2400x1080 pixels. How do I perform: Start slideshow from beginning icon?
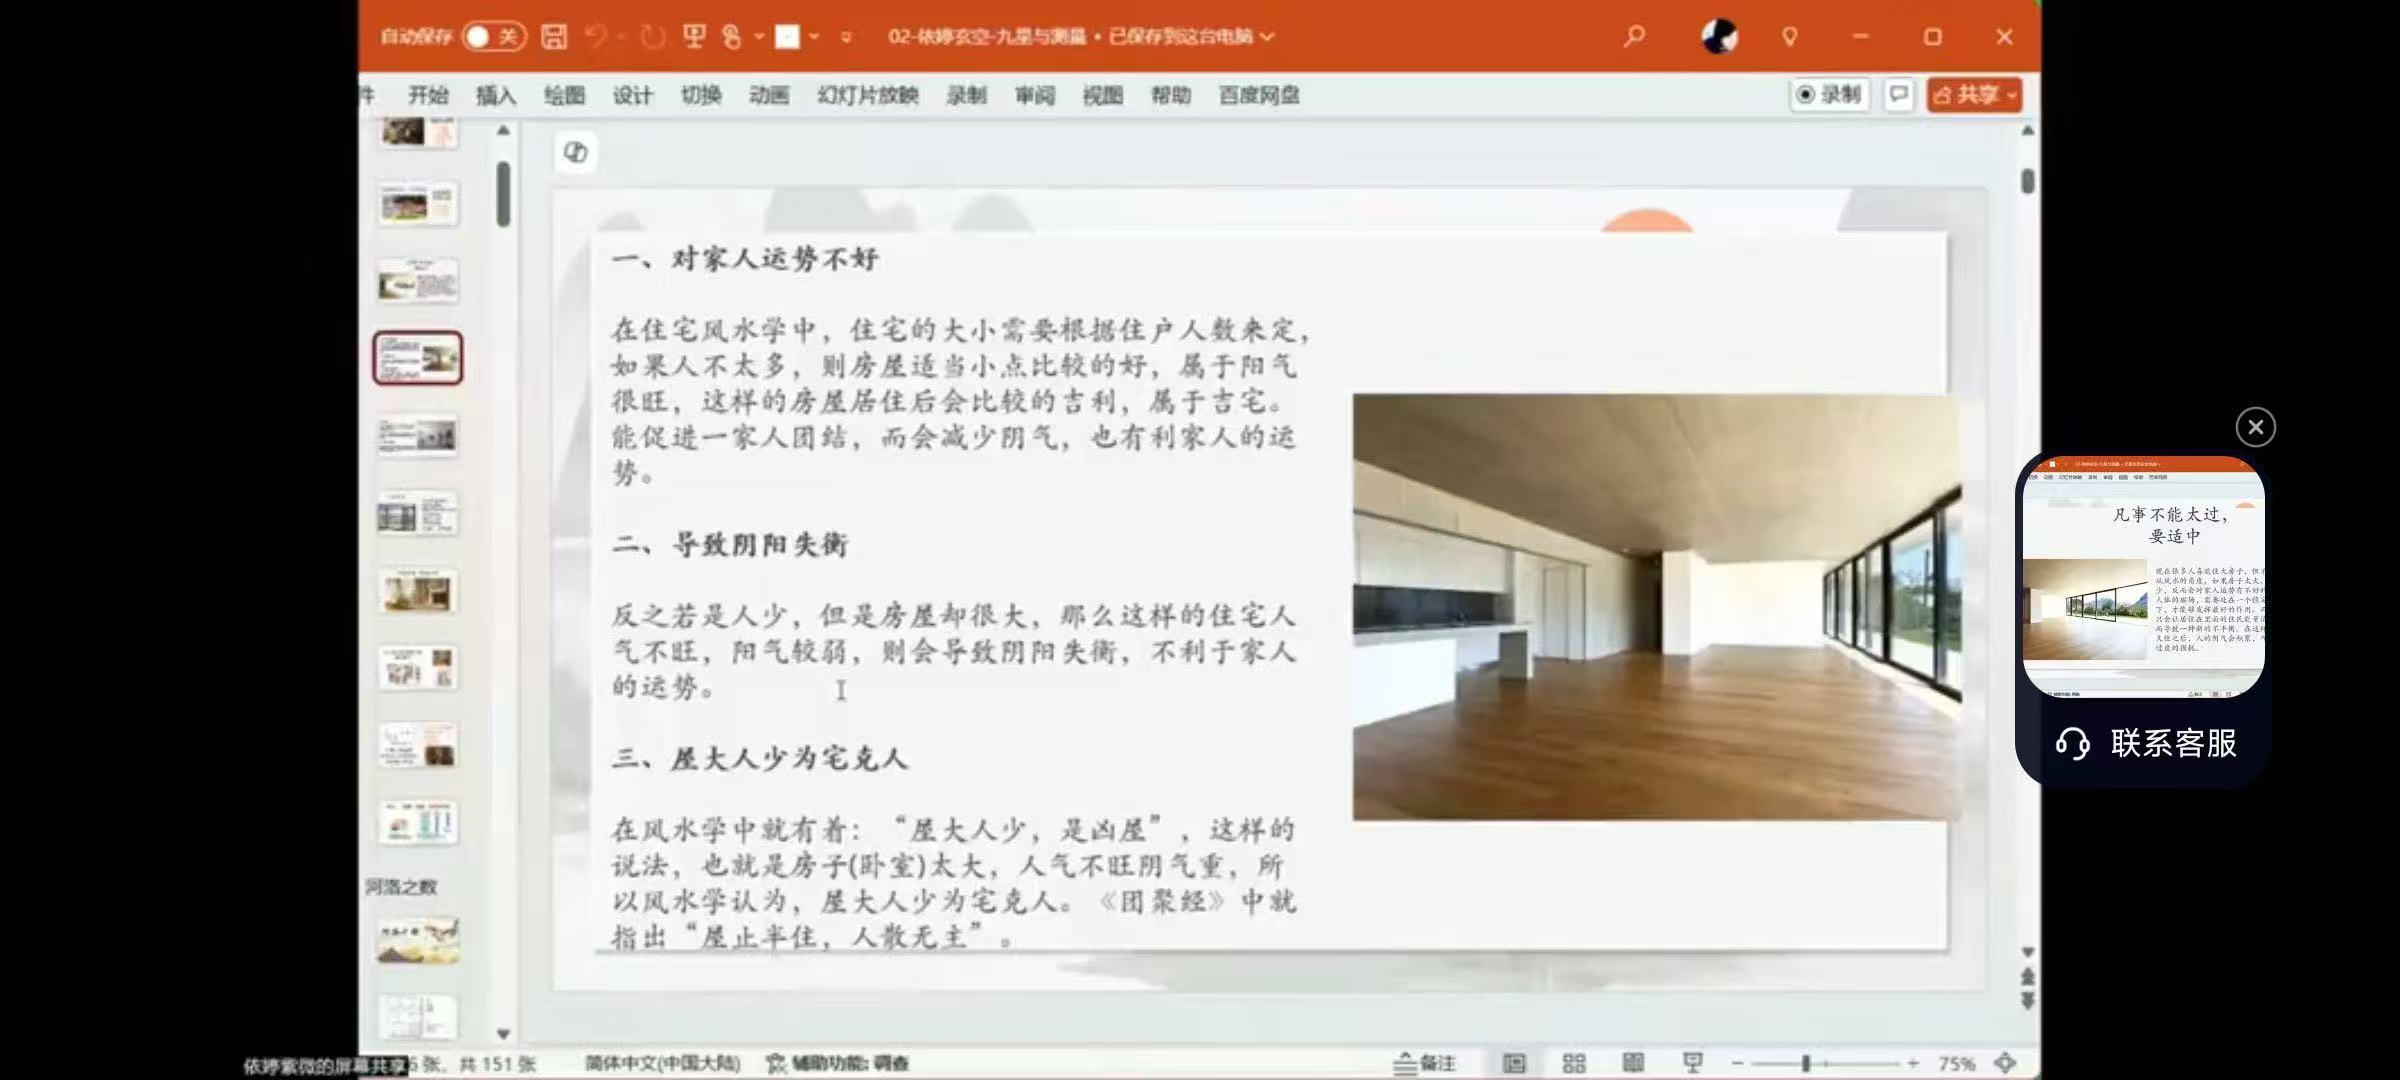pyautogui.click(x=694, y=37)
